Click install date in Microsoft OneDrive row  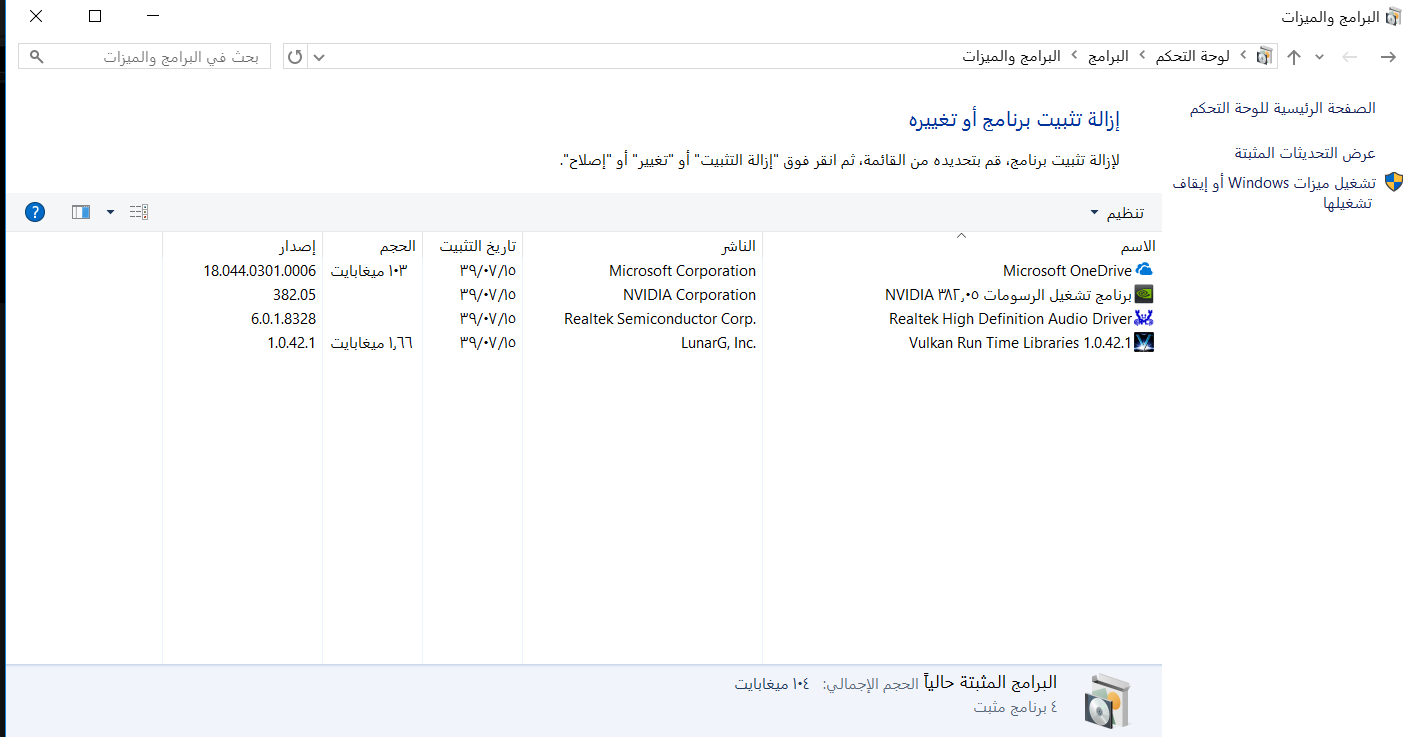click(488, 270)
